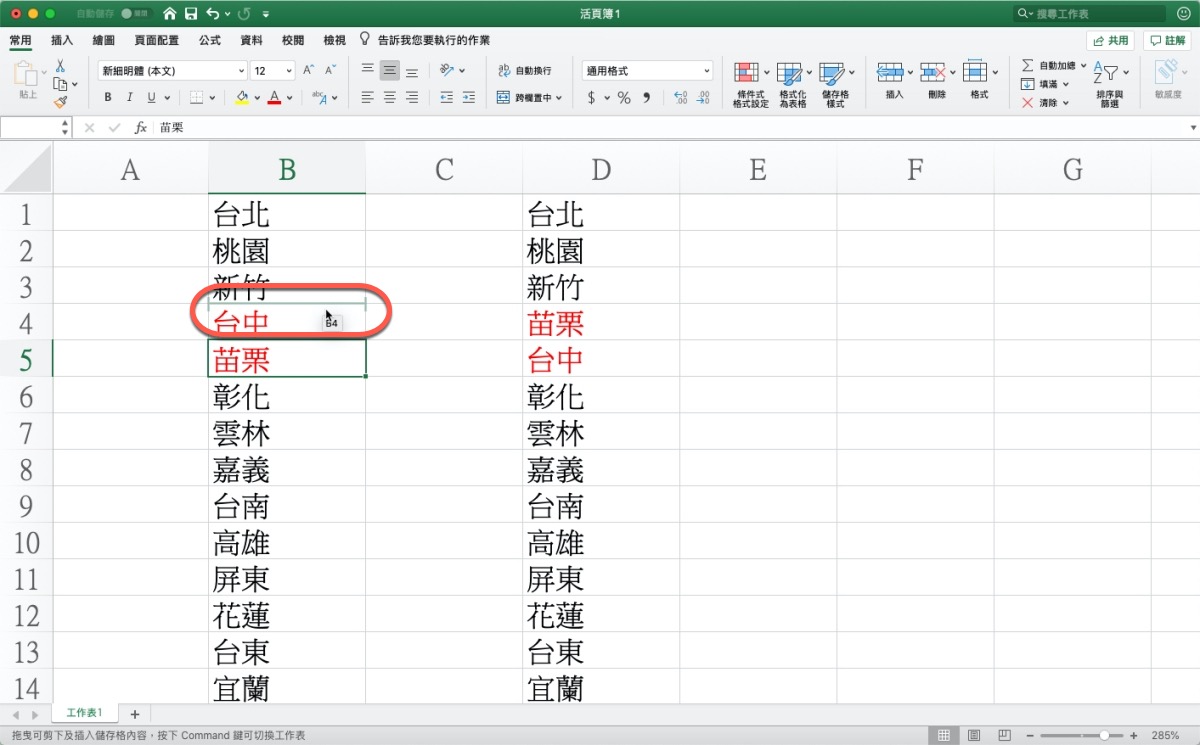Click the zoom slider in status bar
Screen dimensions: 1200x745
(x=1104, y=735)
